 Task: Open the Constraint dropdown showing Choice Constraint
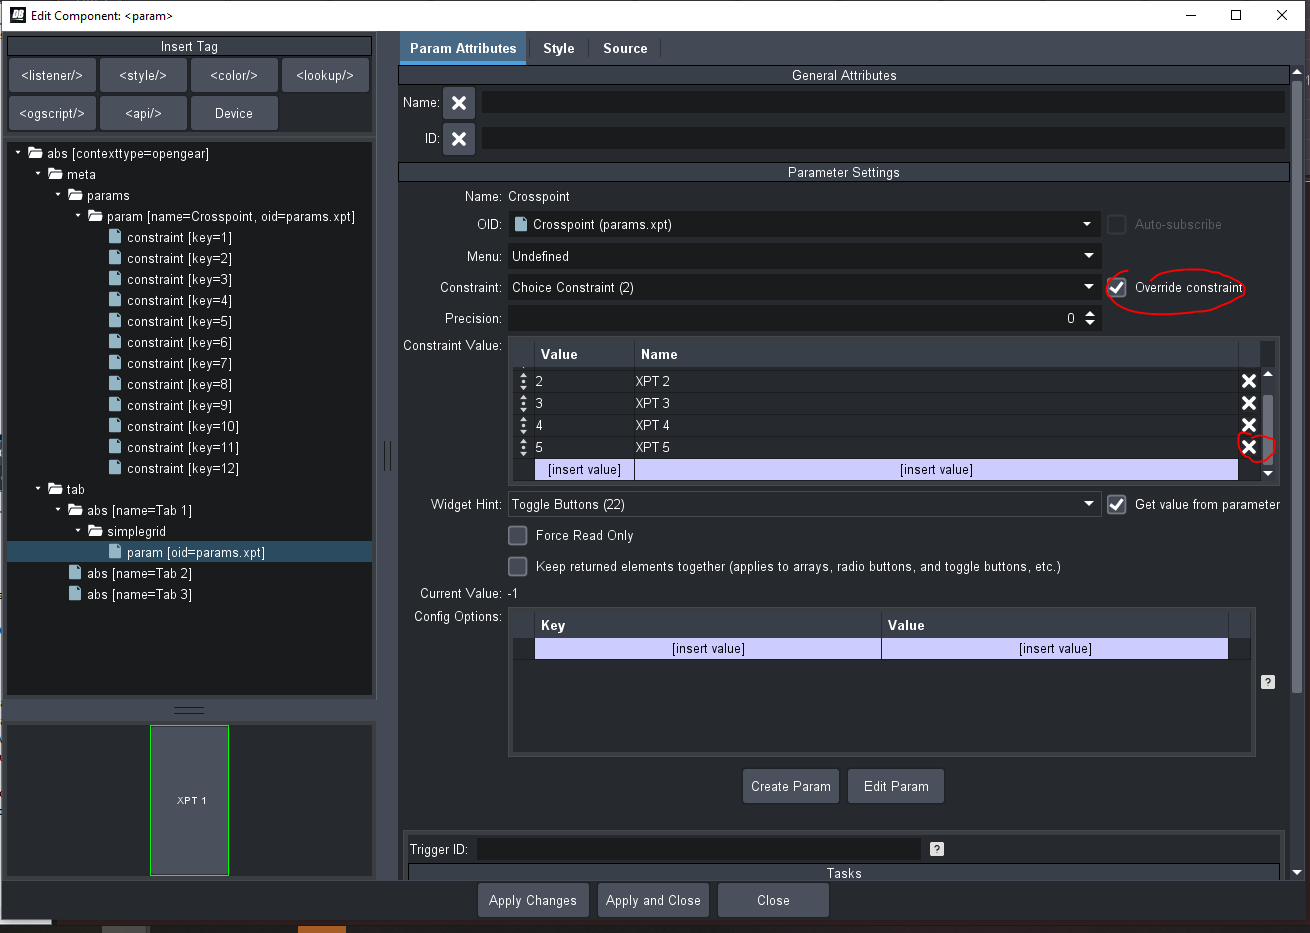tap(1088, 287)
